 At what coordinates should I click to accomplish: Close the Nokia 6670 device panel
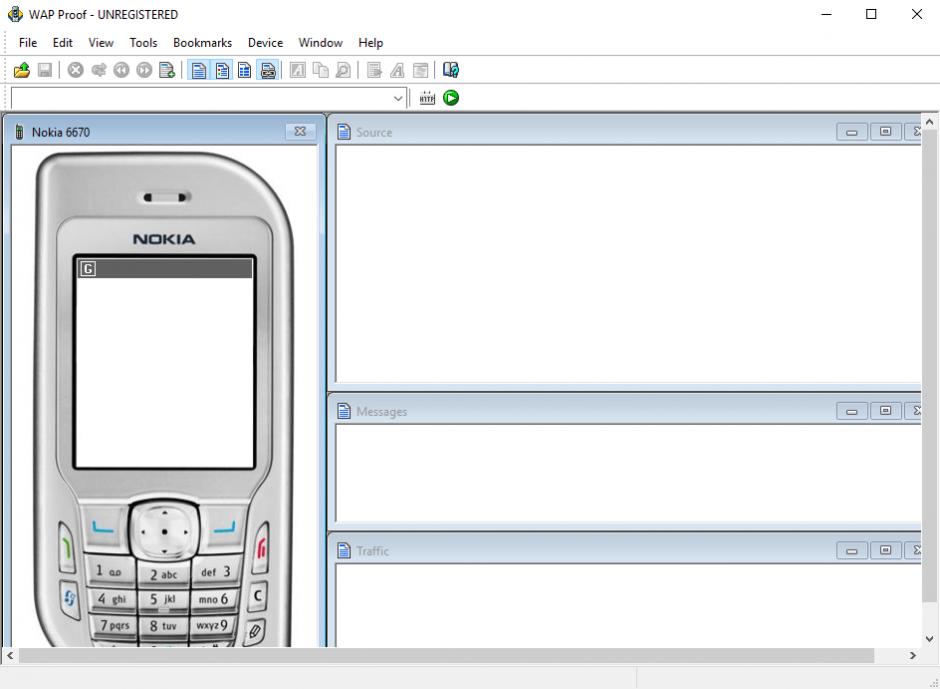(x=300, y=131)
